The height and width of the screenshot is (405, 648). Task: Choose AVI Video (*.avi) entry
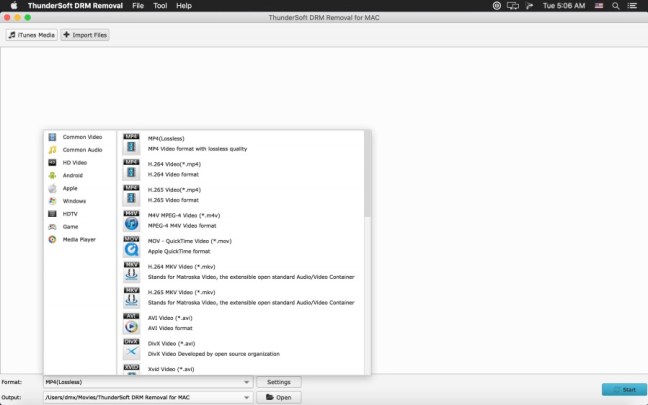click(x=241, y=323)
